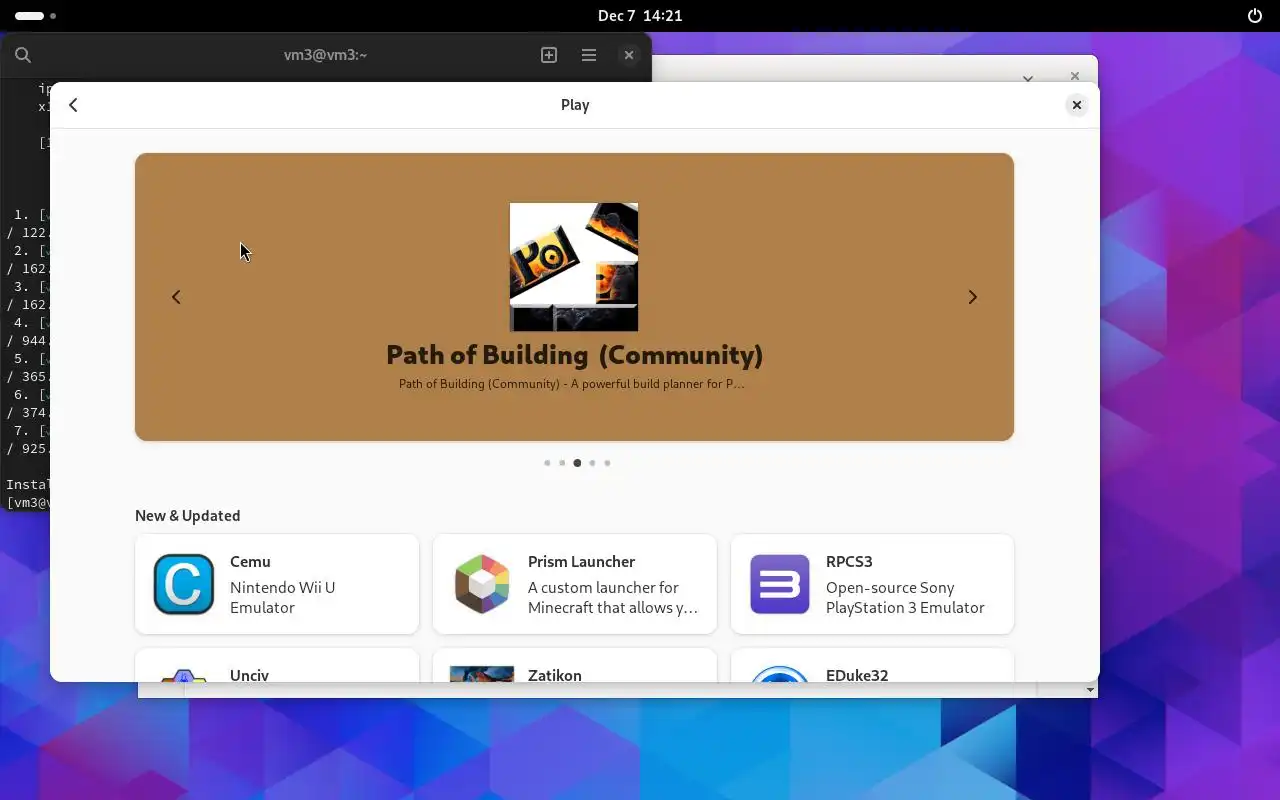Open the RPCS3 app icon
Image resolution: width=1280 pixels, height=800 pixels.
(780, 584)
